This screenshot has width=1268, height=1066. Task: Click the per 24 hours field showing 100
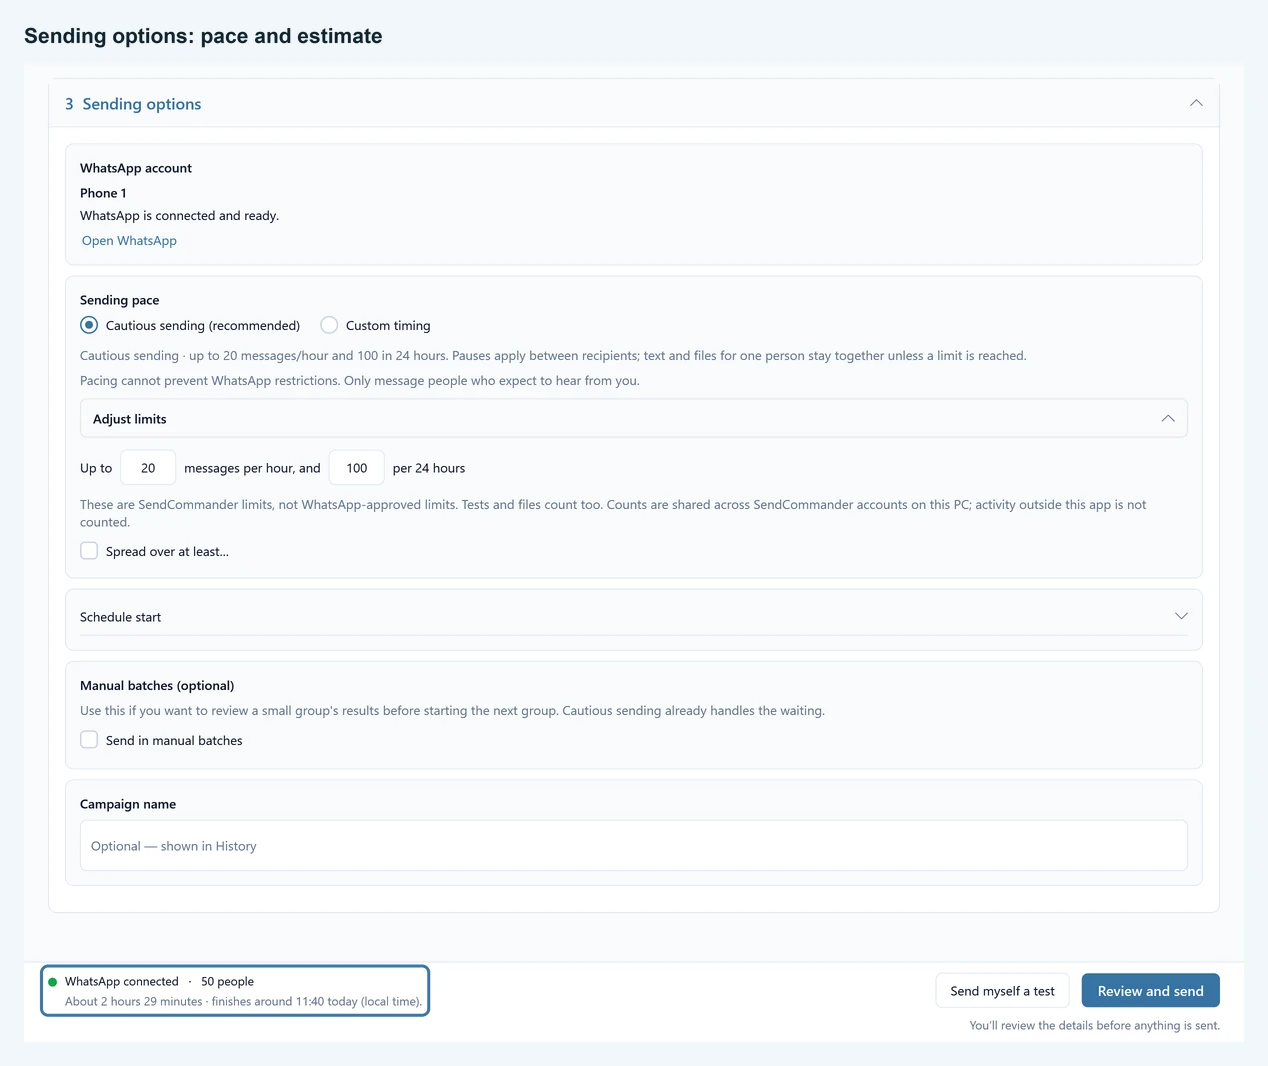click(x=357, y=468)
